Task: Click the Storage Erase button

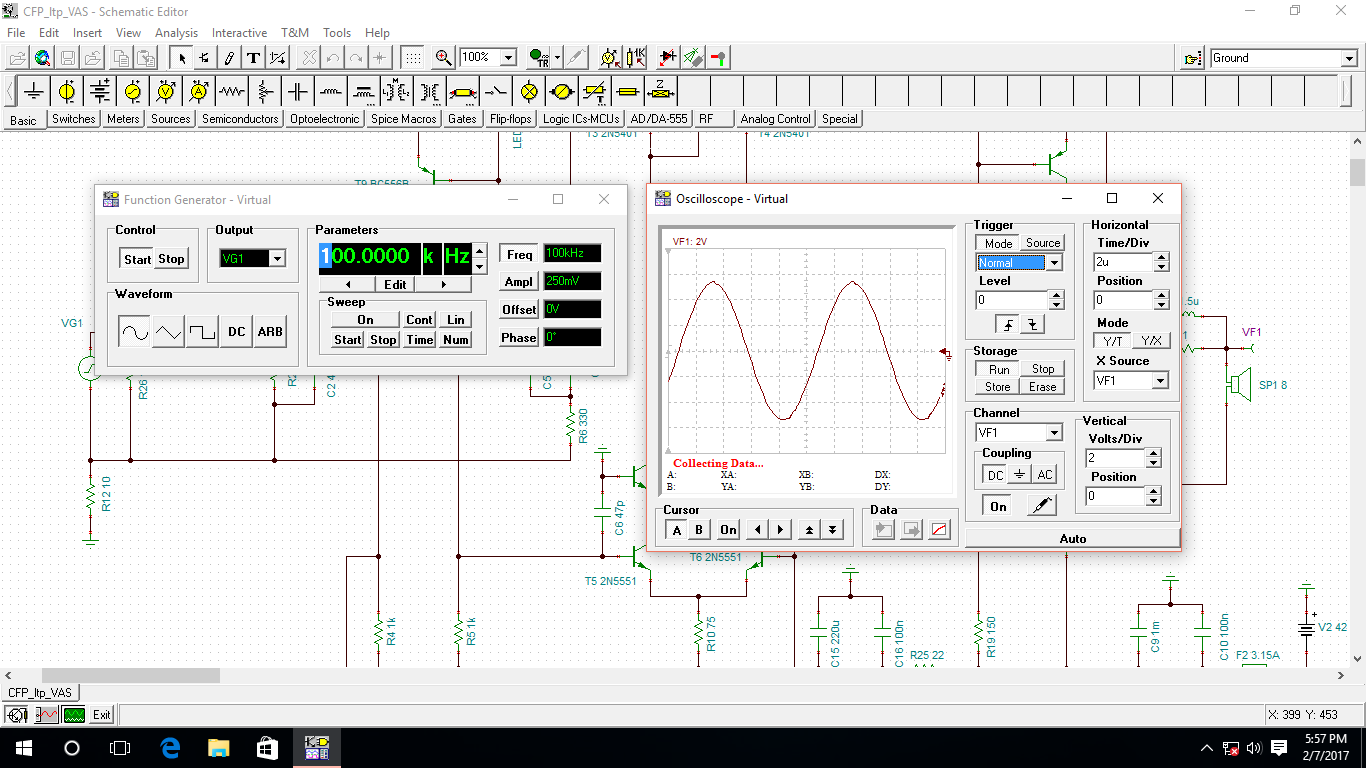Action: [x=1043, y=387]
